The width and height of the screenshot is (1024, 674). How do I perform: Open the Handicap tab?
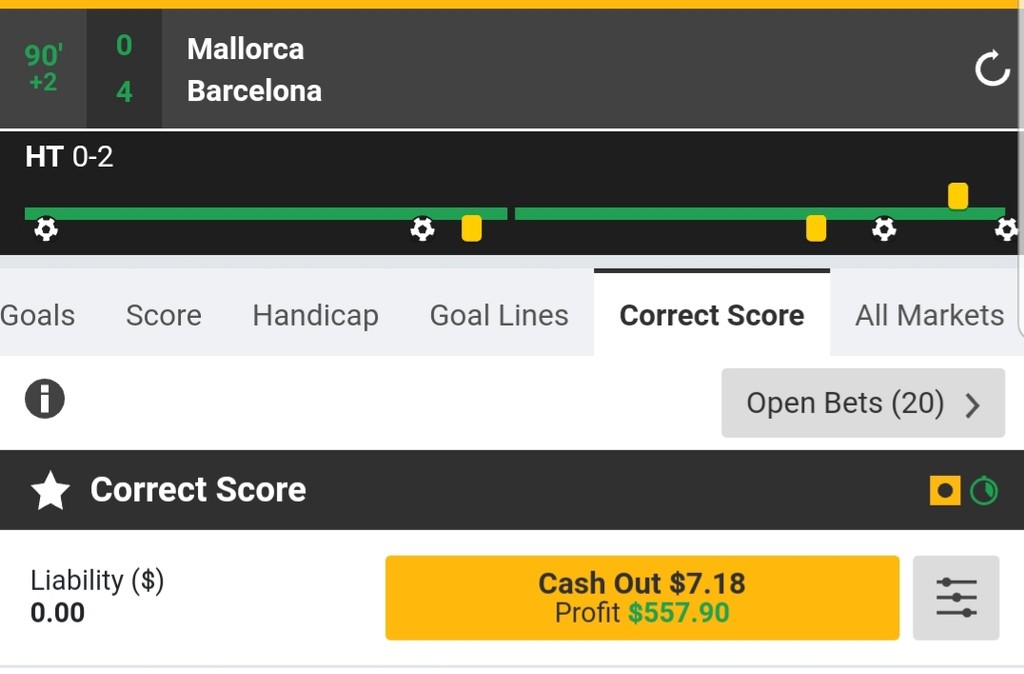[x=315, y=315]
